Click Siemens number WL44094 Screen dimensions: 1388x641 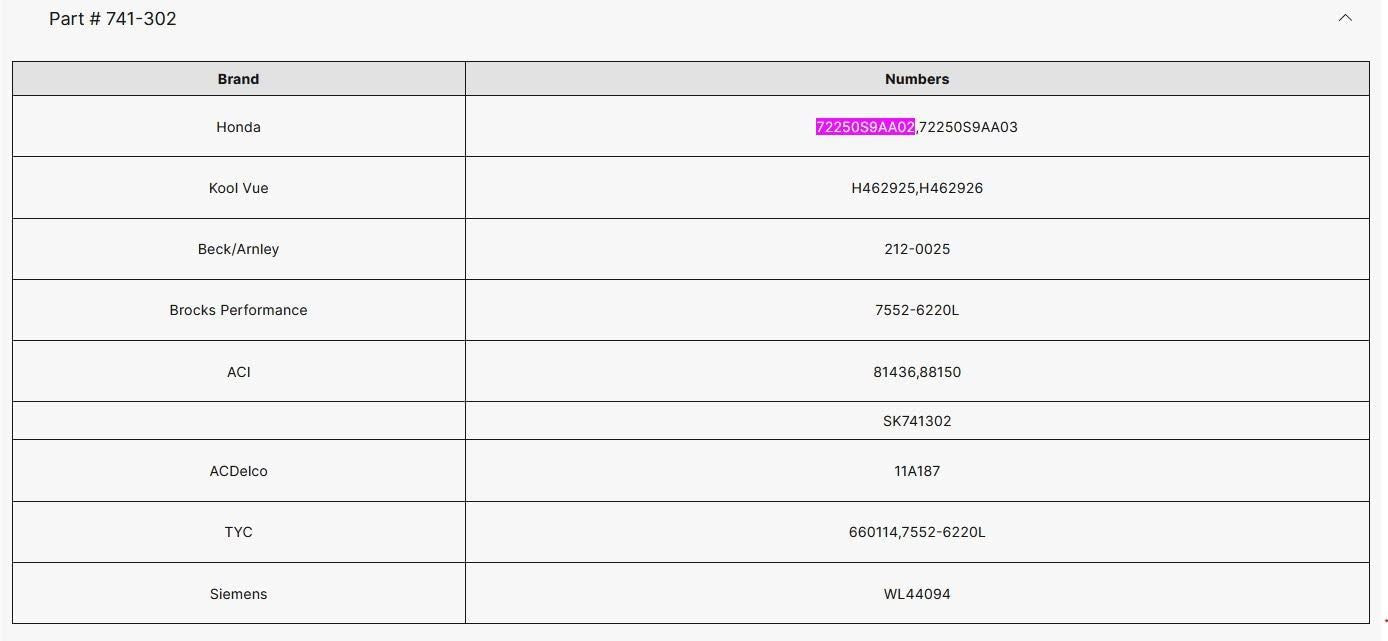(x=917, y=594)
